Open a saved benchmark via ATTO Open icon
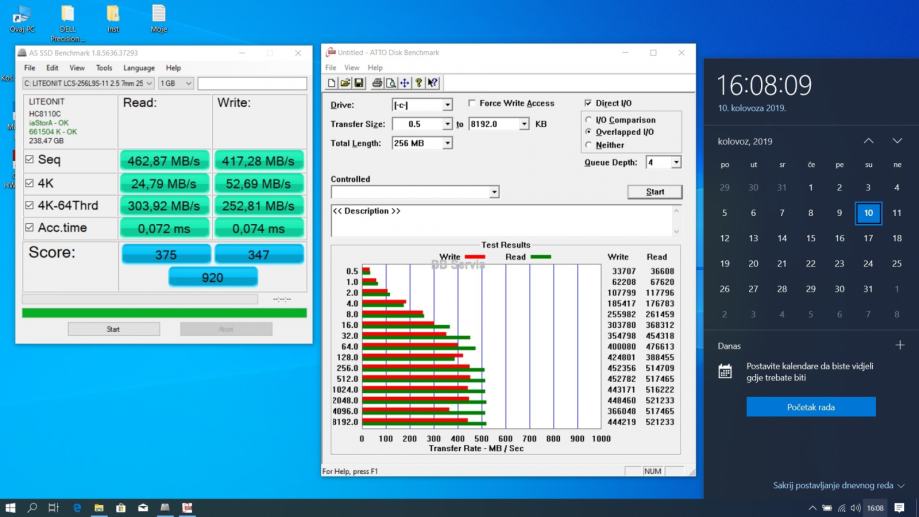The image size is (919, 517). click(x=345, y=83)
